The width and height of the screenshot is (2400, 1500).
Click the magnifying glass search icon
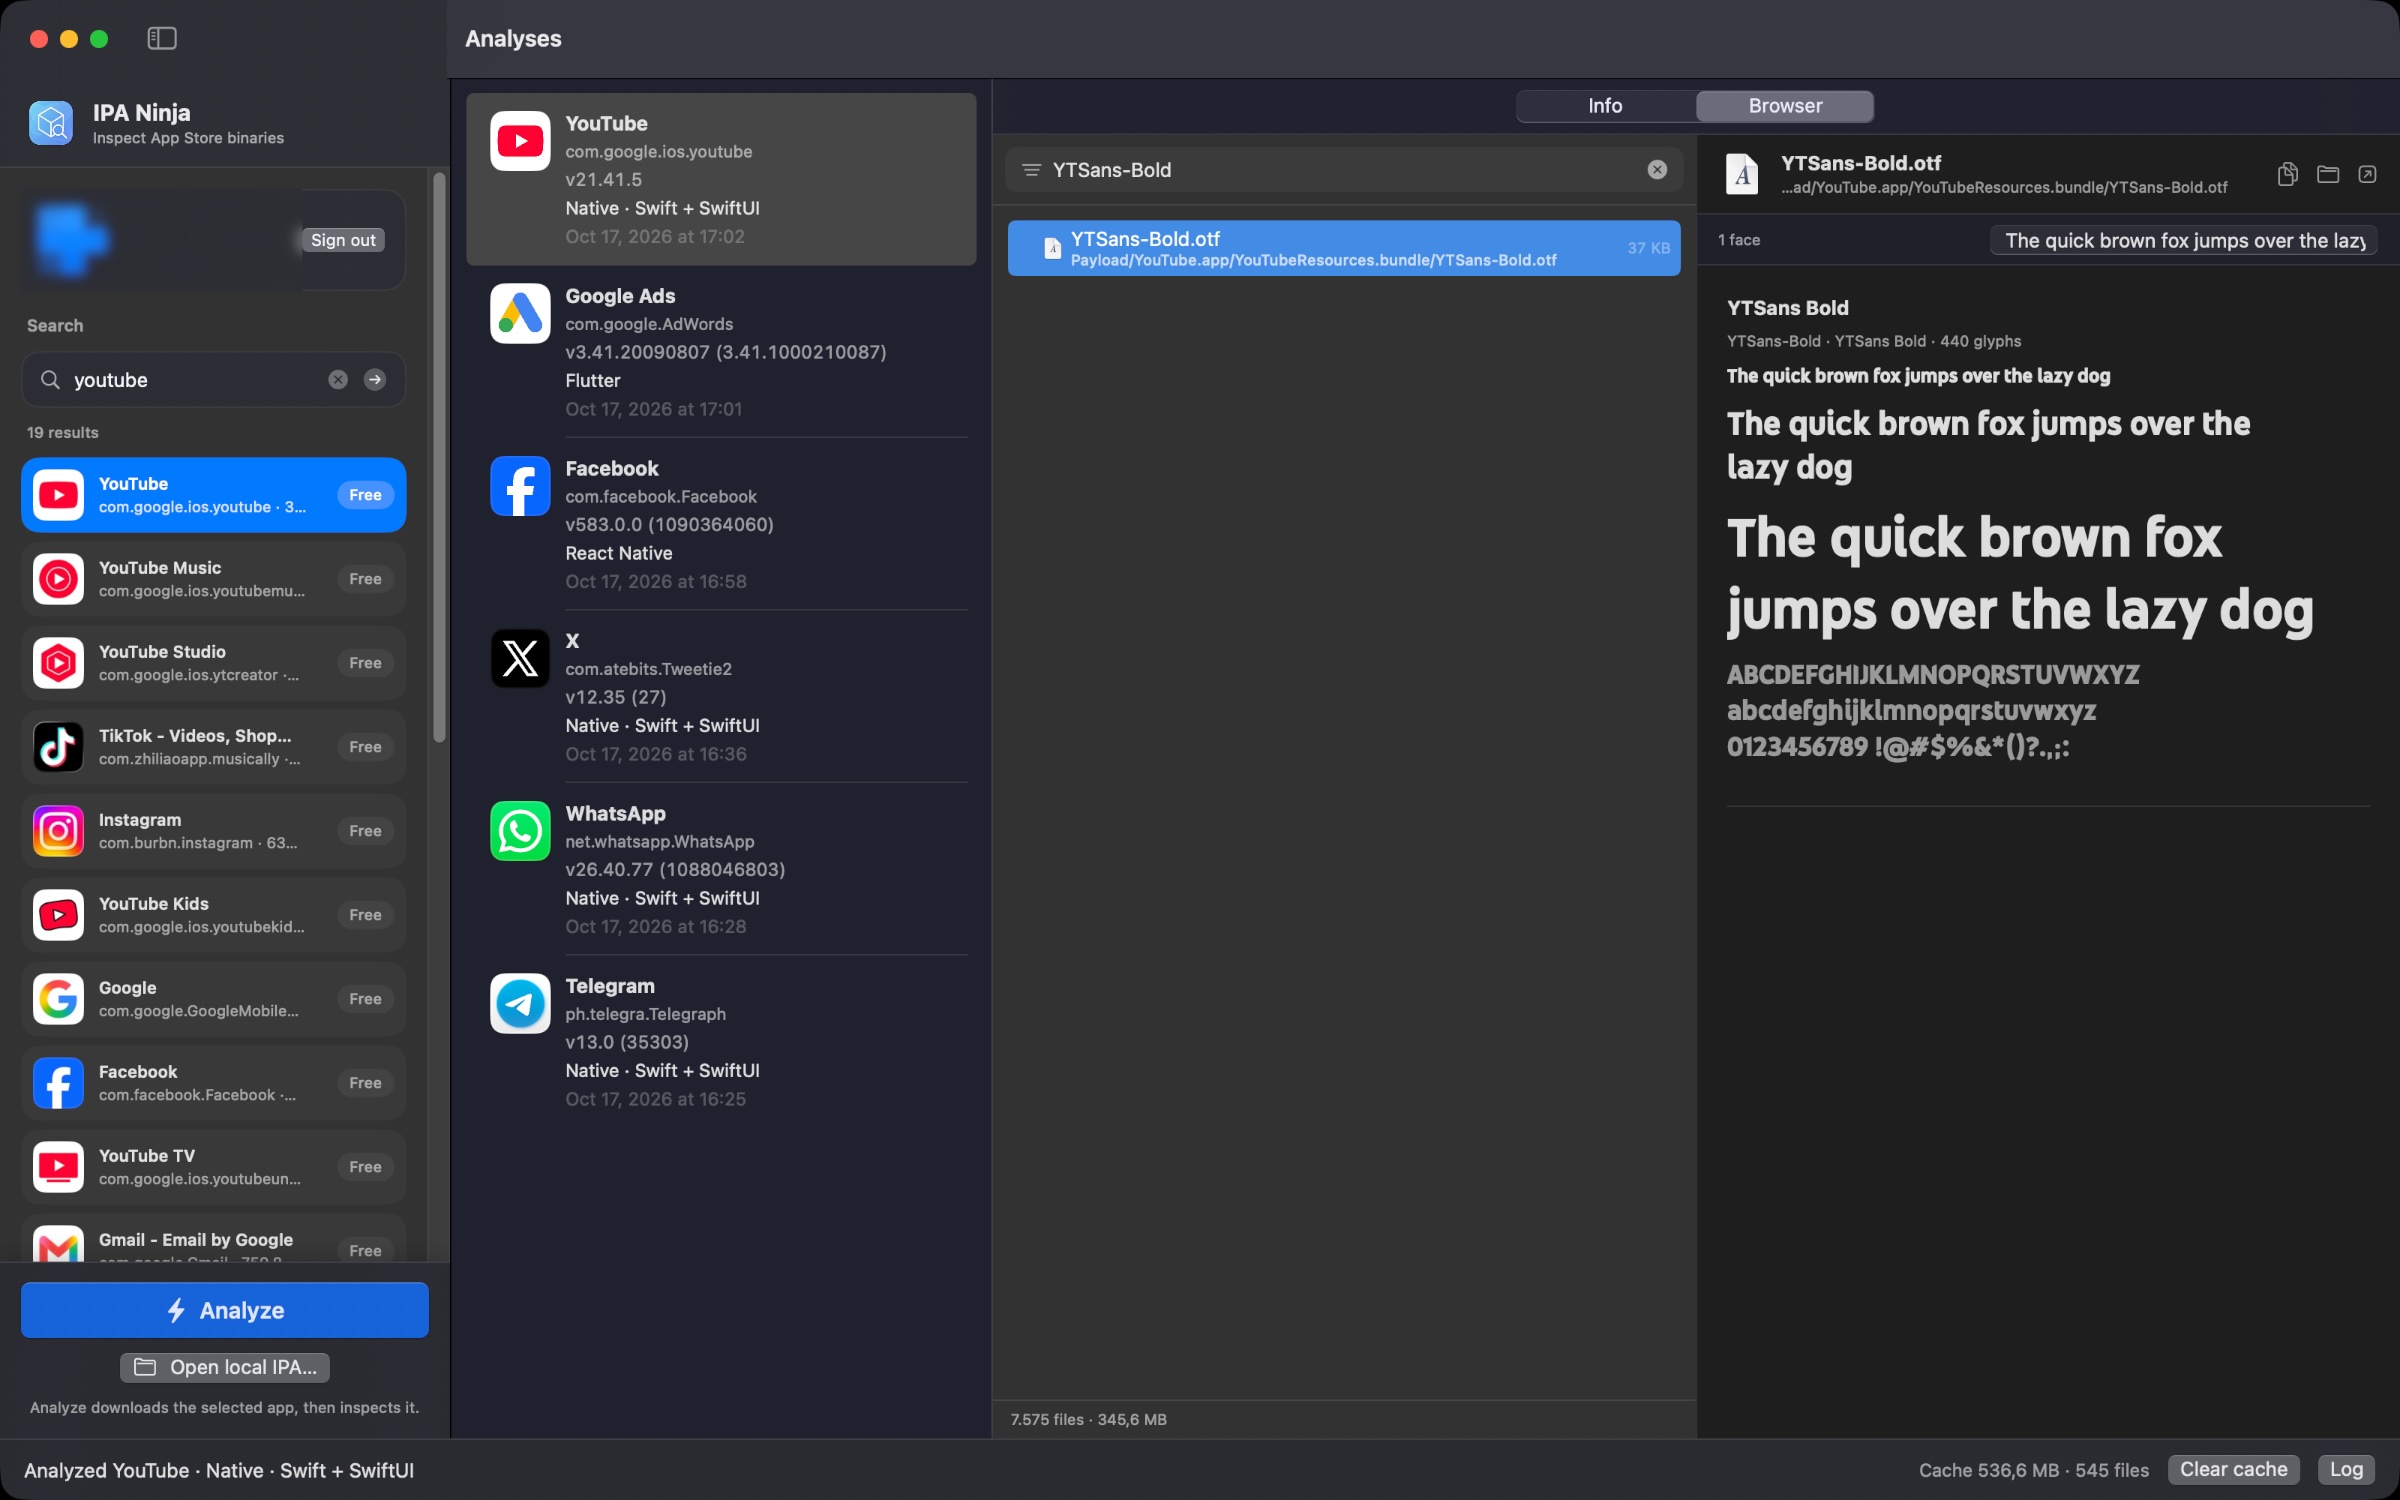(50, 380)
